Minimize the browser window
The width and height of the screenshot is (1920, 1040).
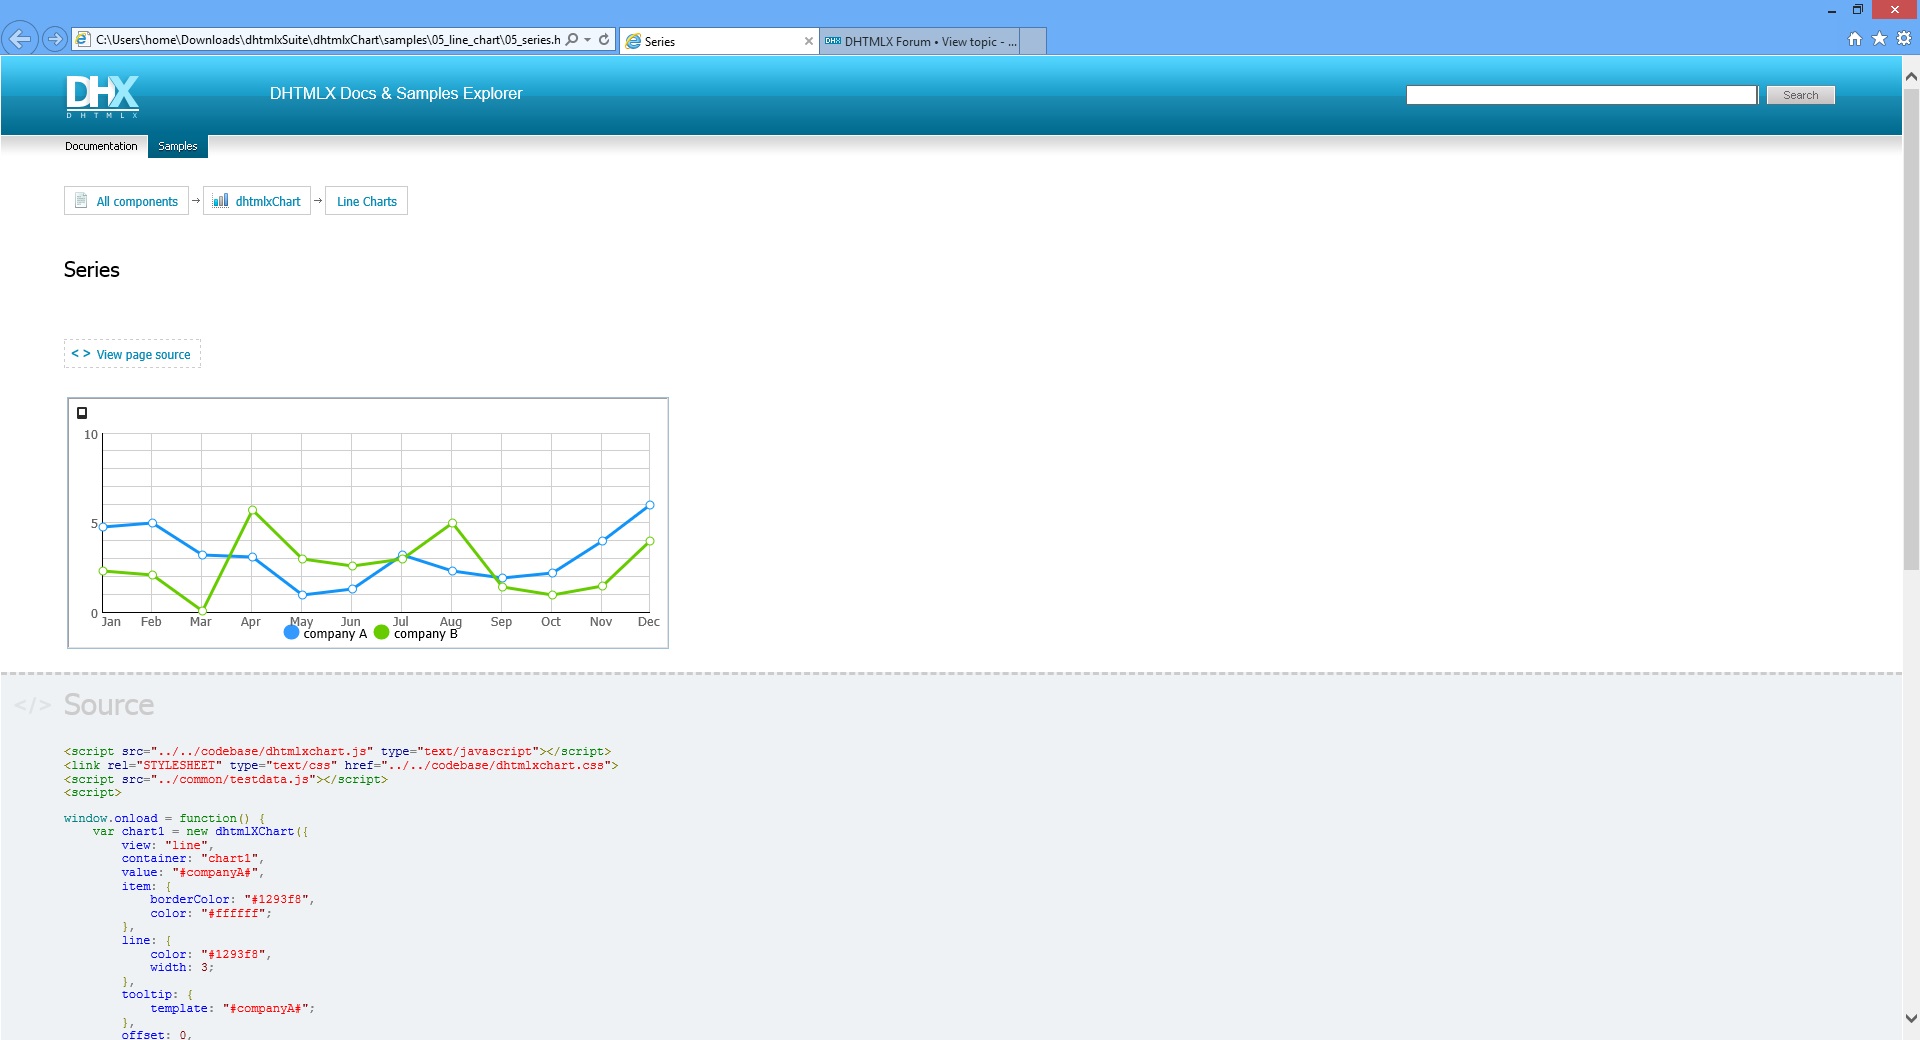[1832, 10]
